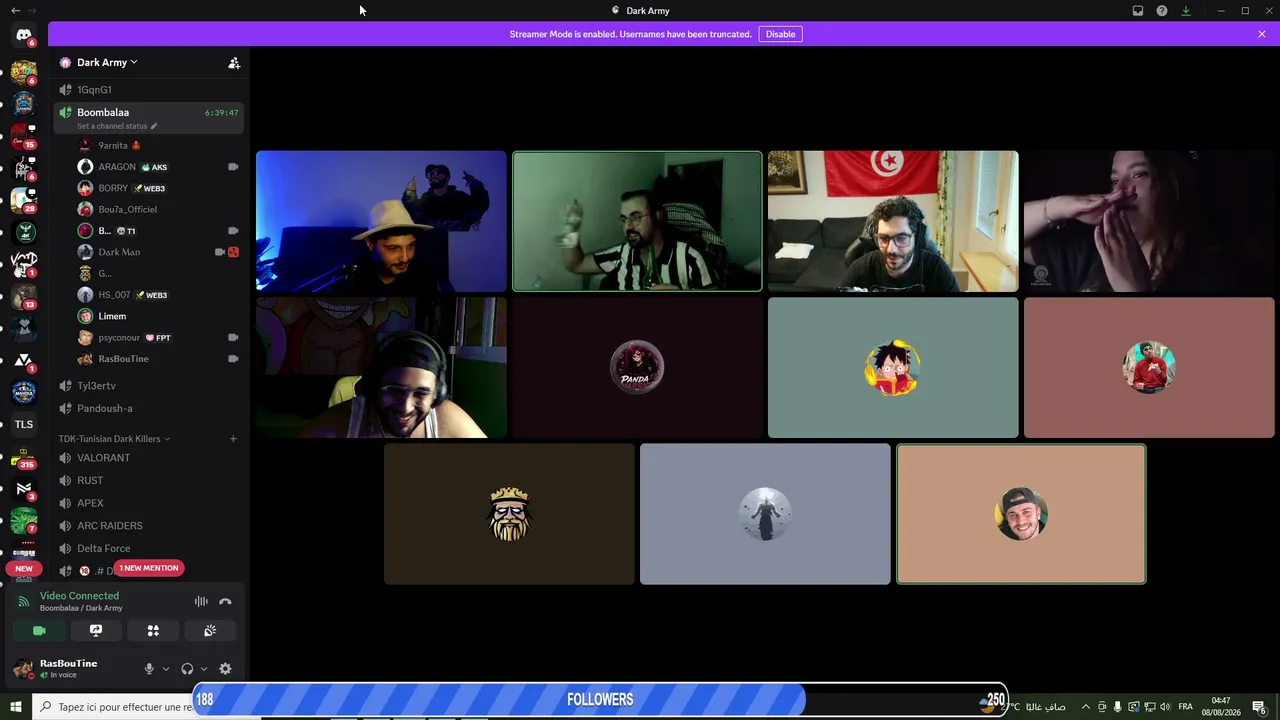Open the Windows Start menu

pos(16,707)
